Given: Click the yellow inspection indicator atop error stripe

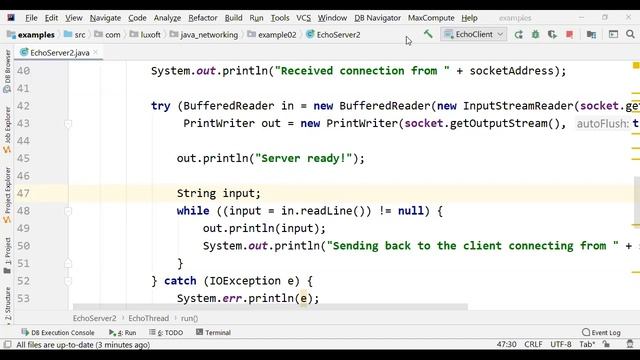Looking at the screenshot, I should [636, 65].
